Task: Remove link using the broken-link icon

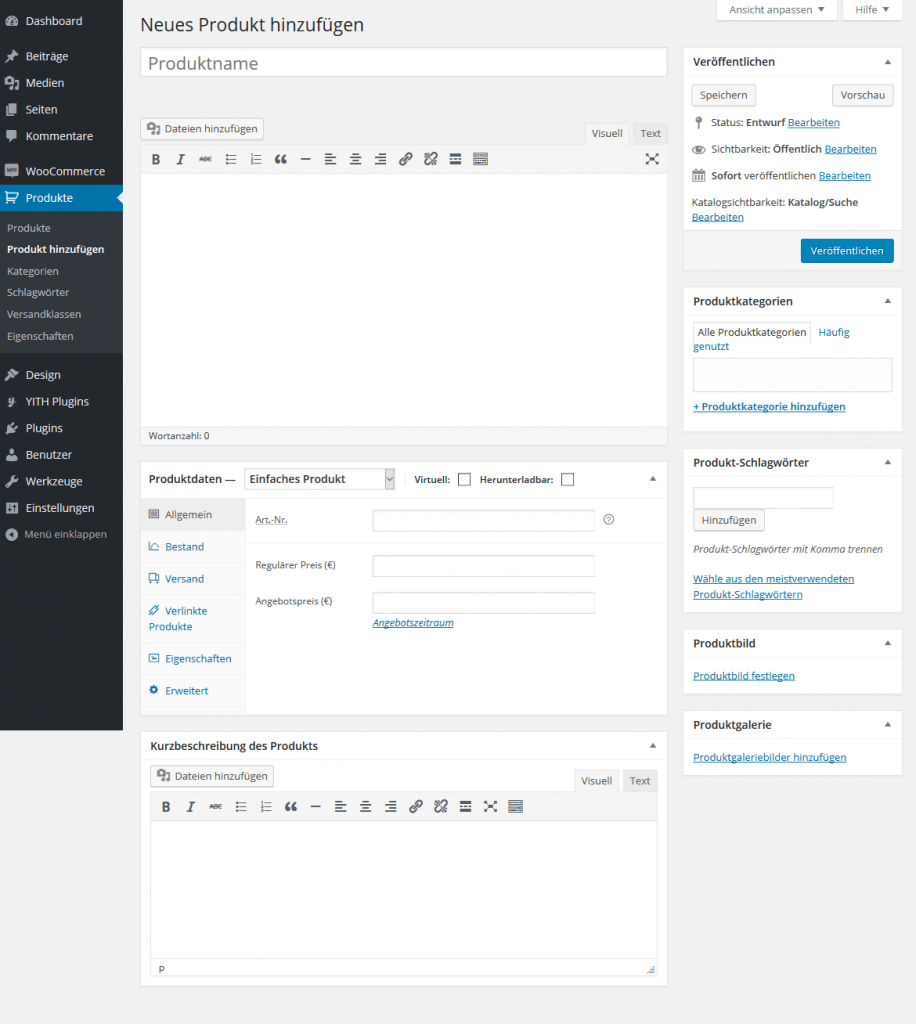Action: pos(431,159)
